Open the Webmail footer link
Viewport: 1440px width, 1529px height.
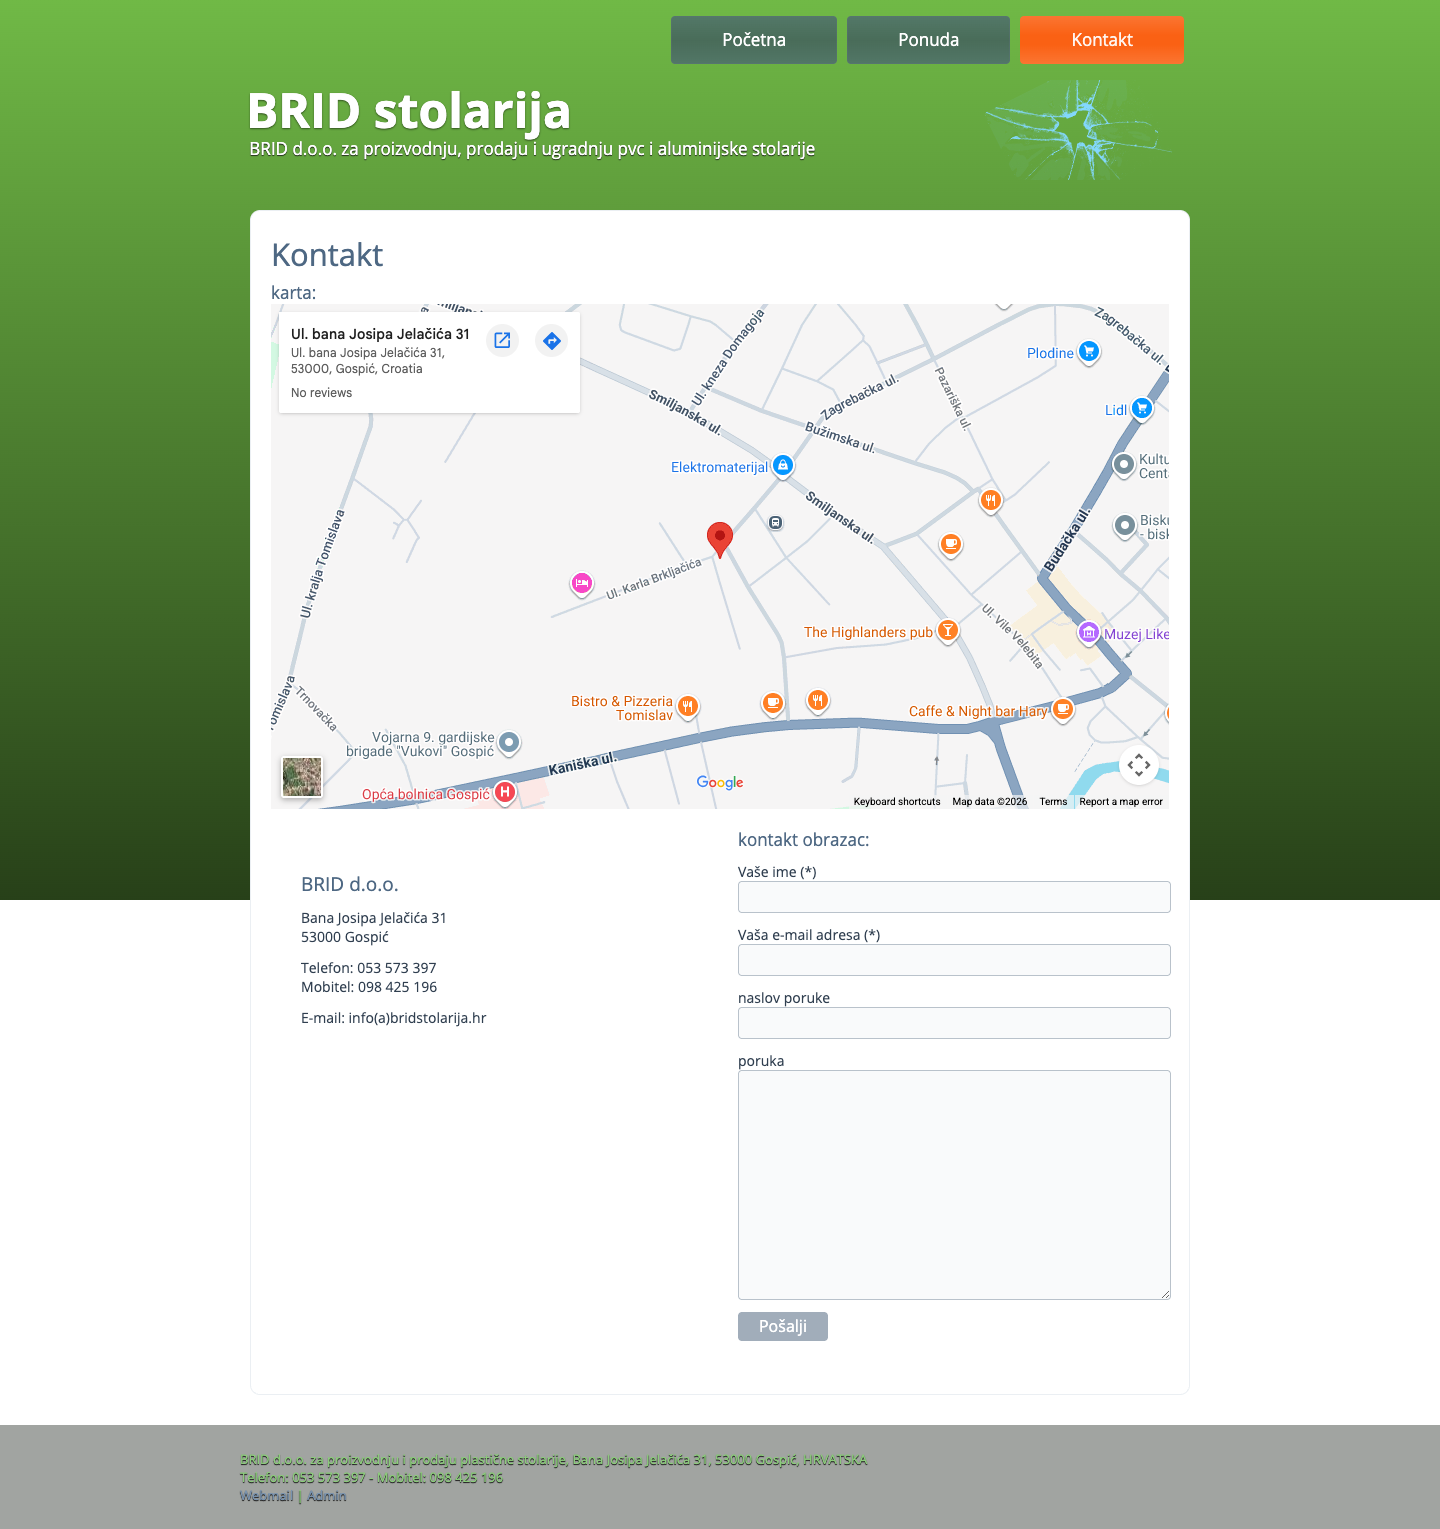tap(267, 1496)
